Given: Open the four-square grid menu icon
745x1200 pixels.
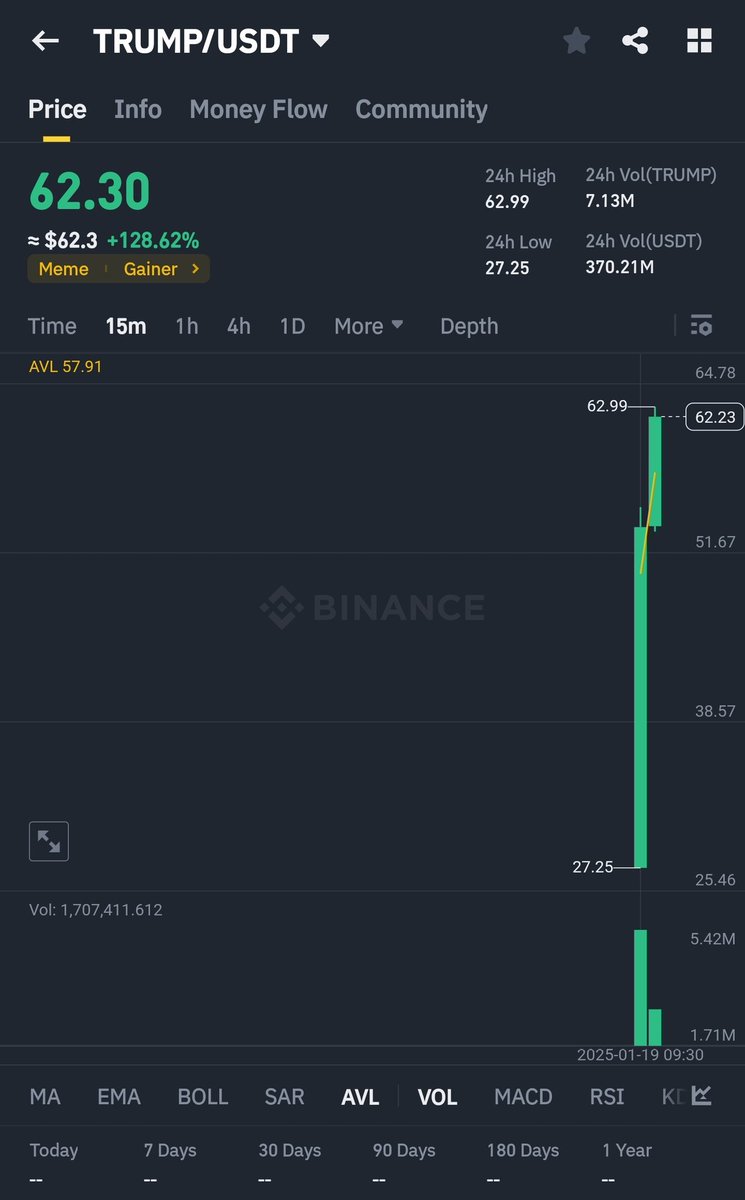Looking at the screenshot, I should tap(699, 41).
